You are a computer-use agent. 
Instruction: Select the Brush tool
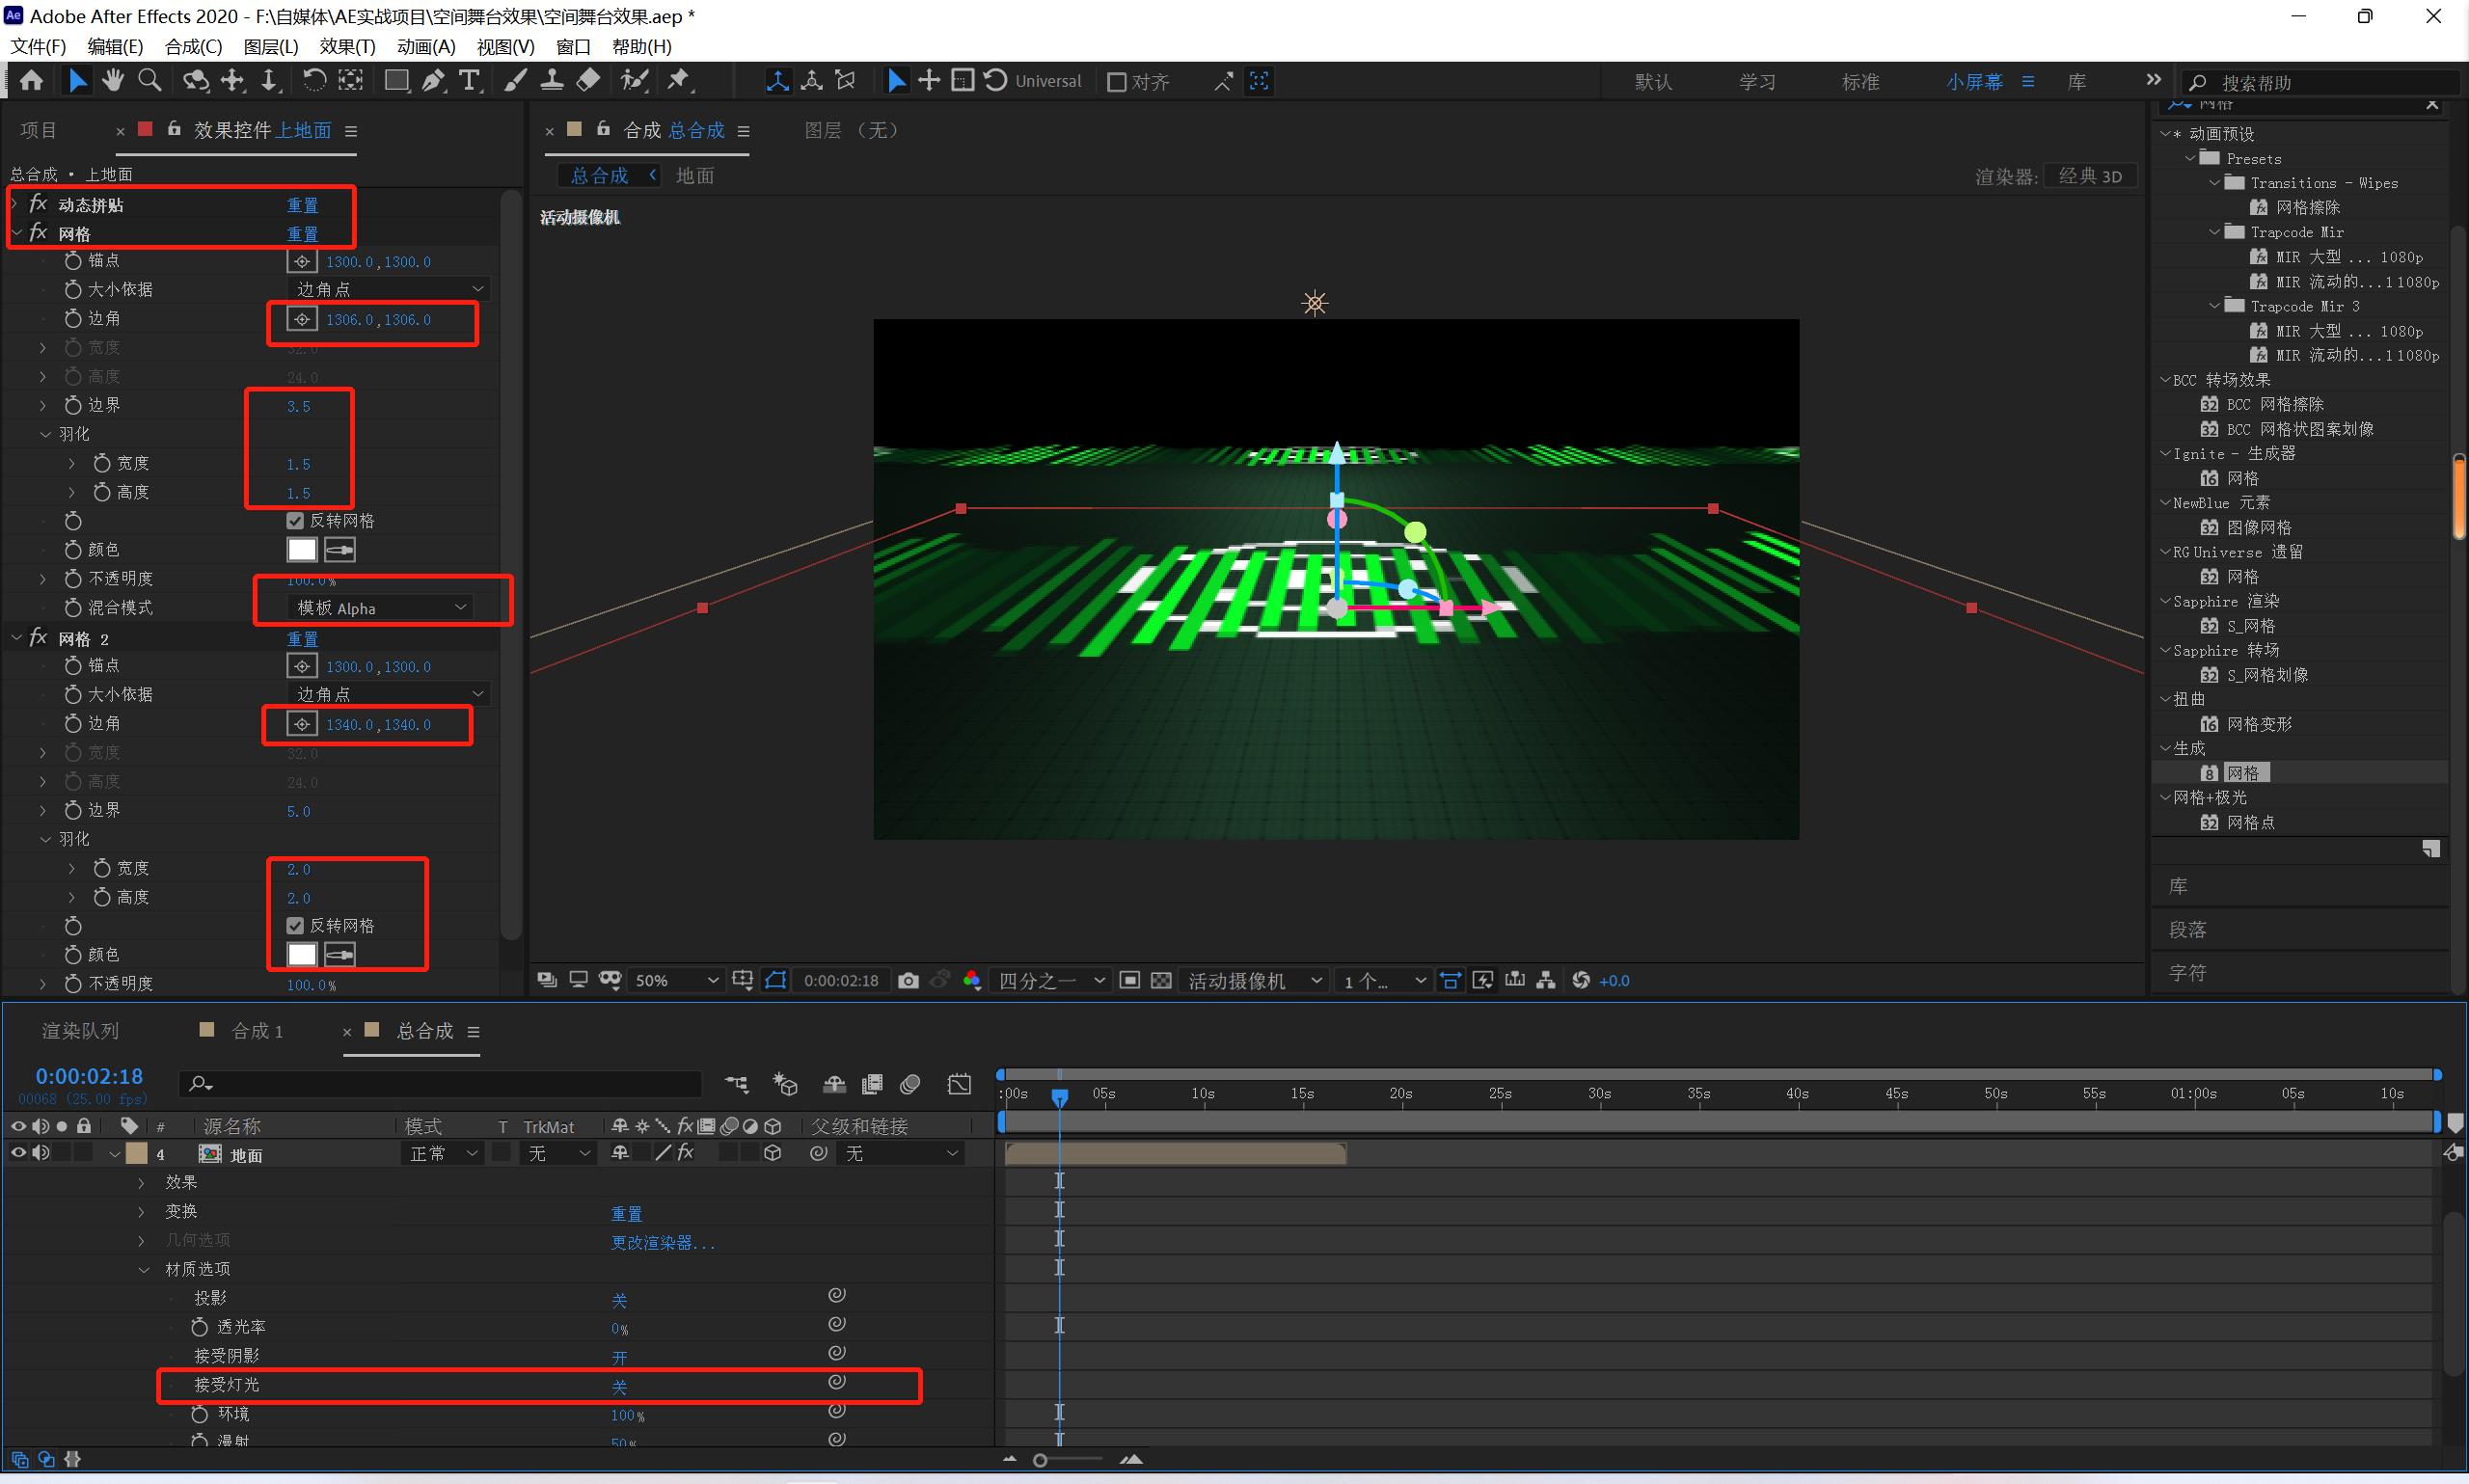515,81
